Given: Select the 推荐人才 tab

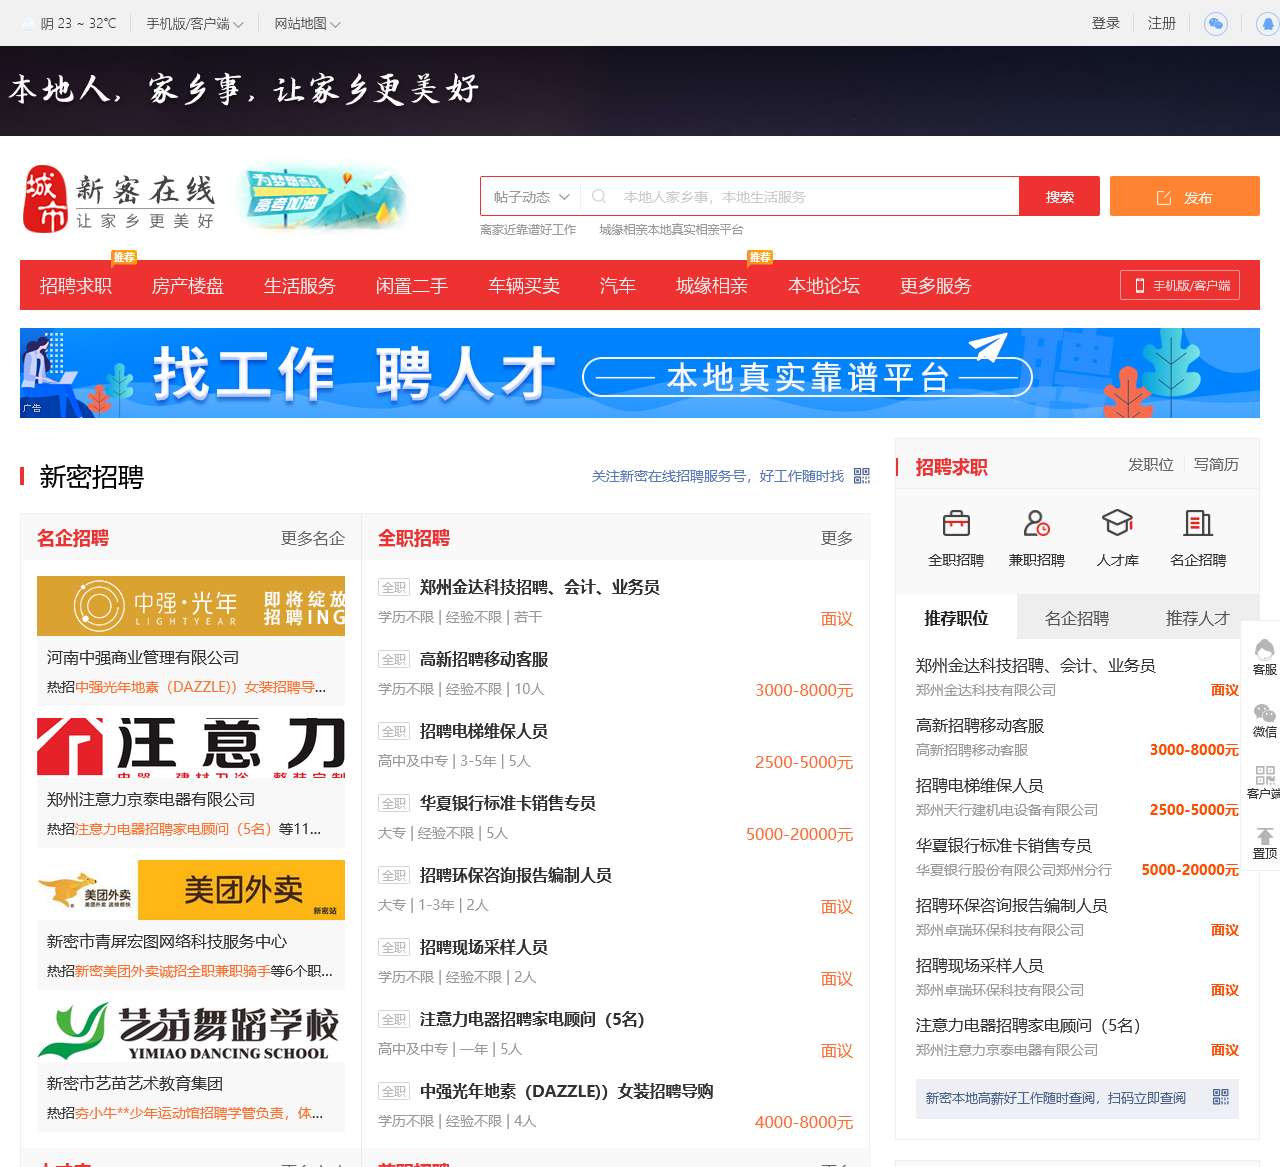Looking at the screenshot, I should tap(1196, 618).
